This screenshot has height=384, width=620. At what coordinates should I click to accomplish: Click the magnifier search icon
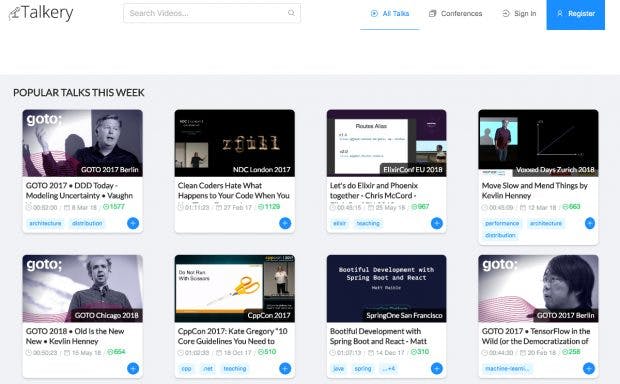291,13
